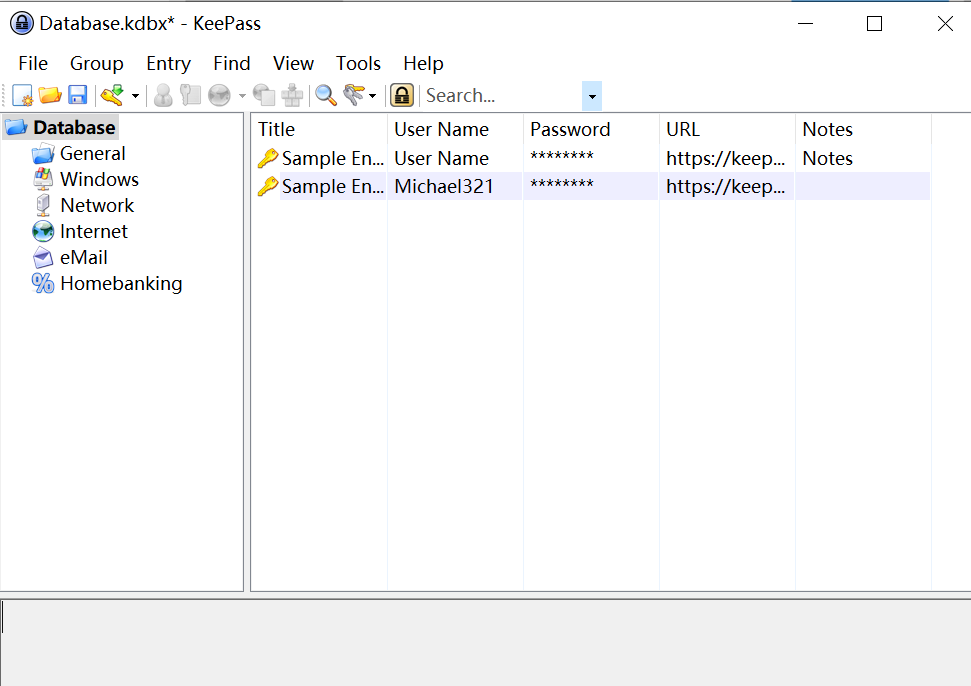Image resolution: width=971 pixels, height=686 pixels.
Task: Click the URL cell of Michael321 entry
Action: pos(726,186)
